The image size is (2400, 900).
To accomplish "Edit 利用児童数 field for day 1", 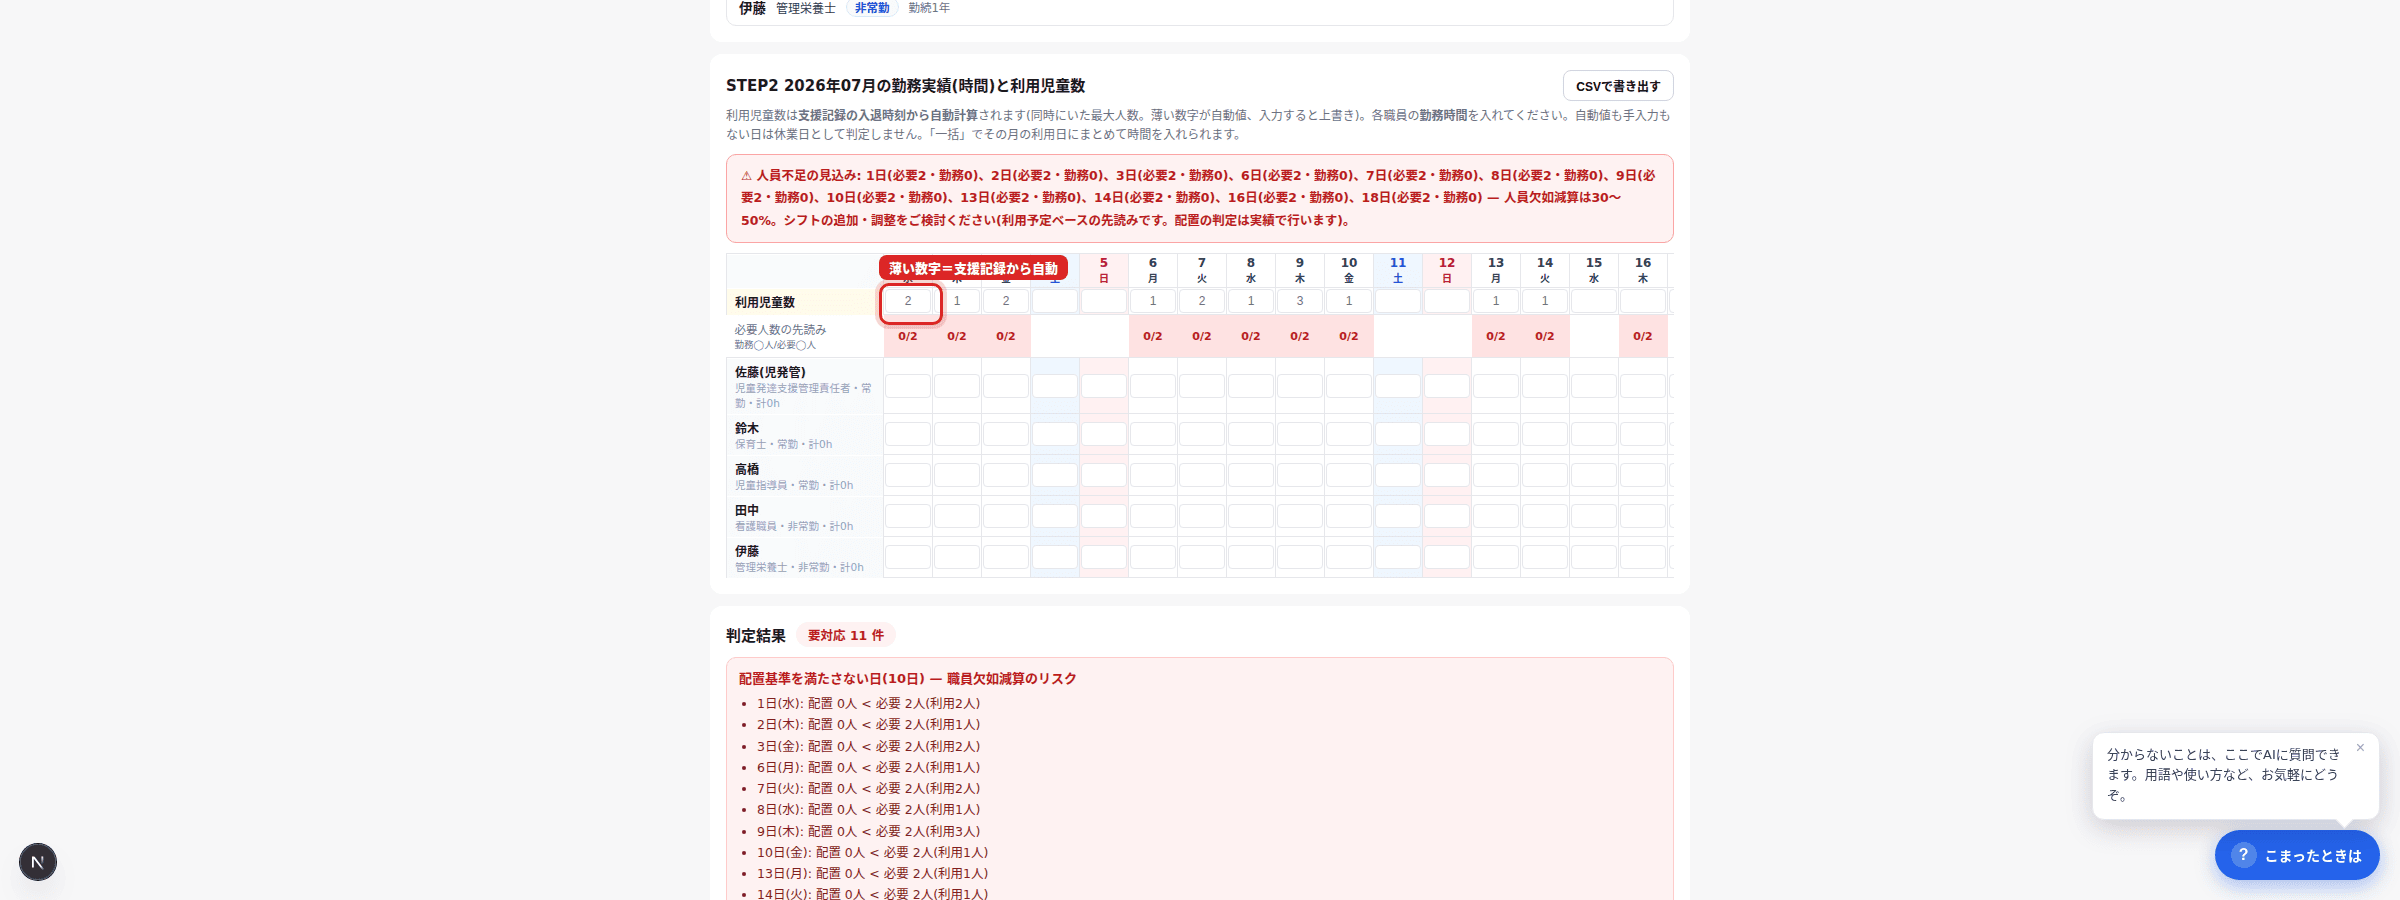I will tap(908, 301).
